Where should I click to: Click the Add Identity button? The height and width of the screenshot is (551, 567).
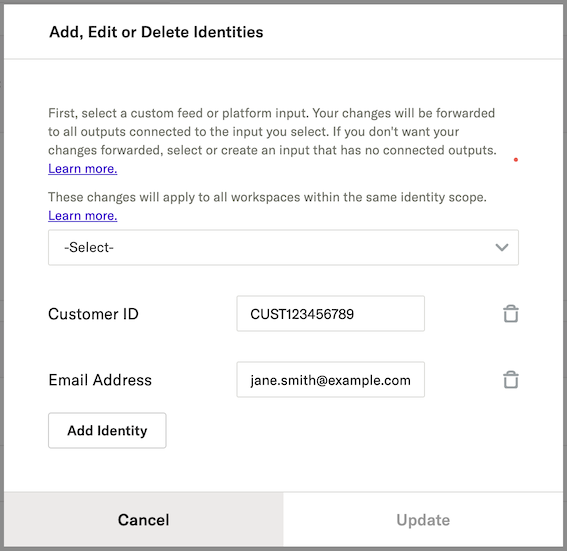point(107,430)
